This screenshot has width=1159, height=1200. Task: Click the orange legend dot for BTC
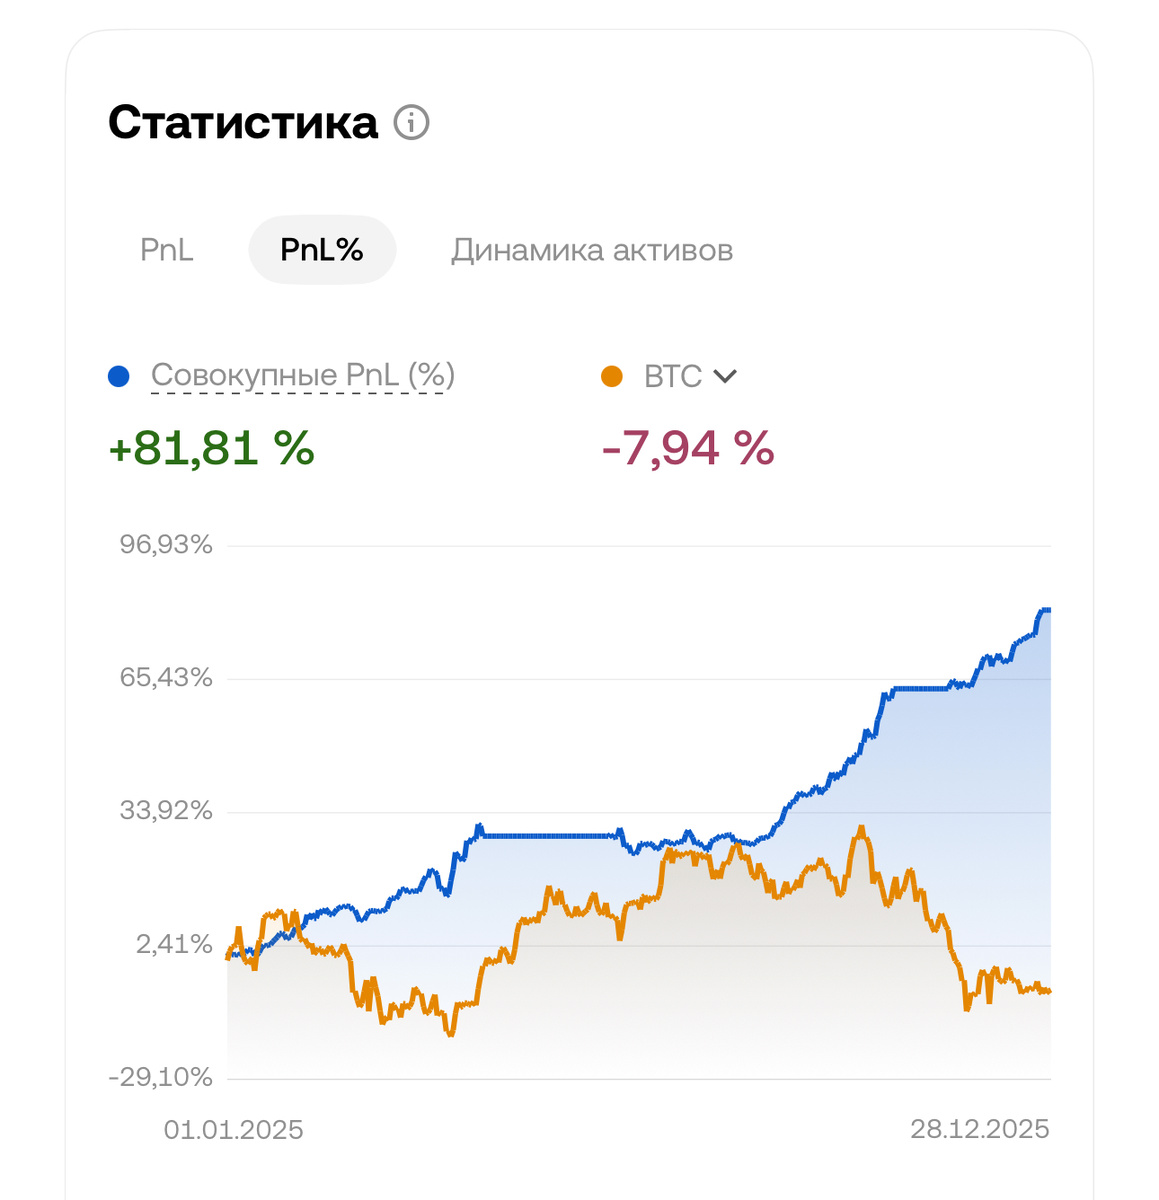tap(611, 377)
